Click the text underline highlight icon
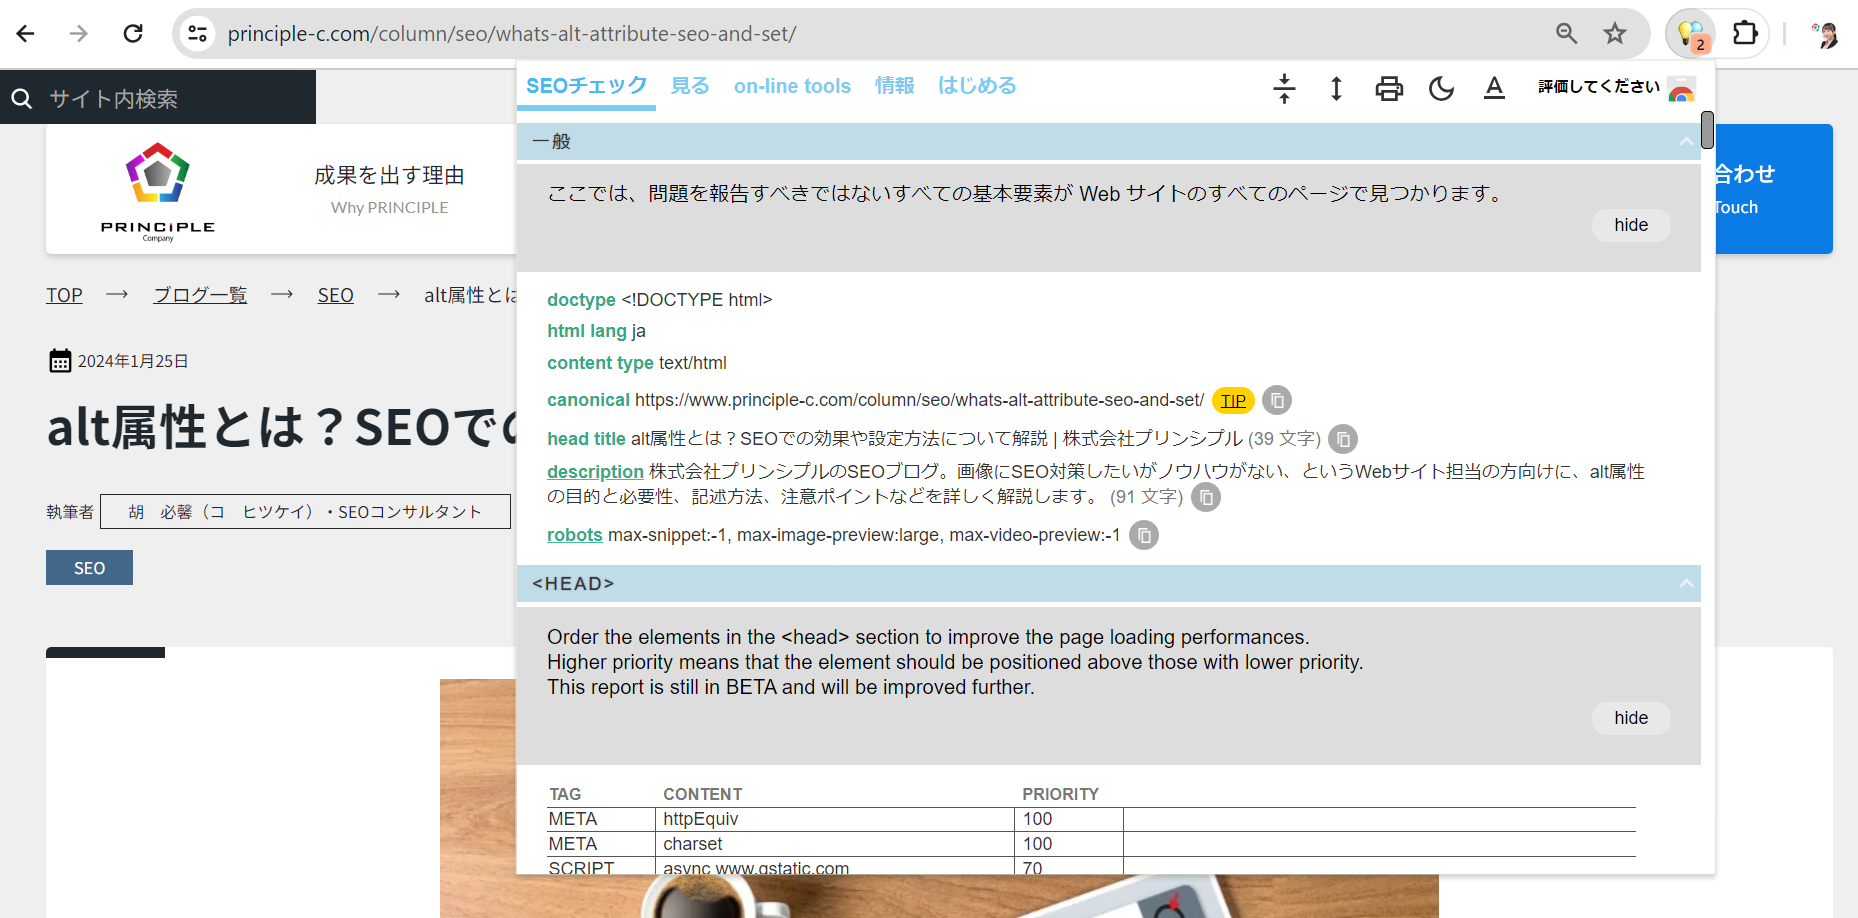The image size is (1858, 918). [1494, 89]
